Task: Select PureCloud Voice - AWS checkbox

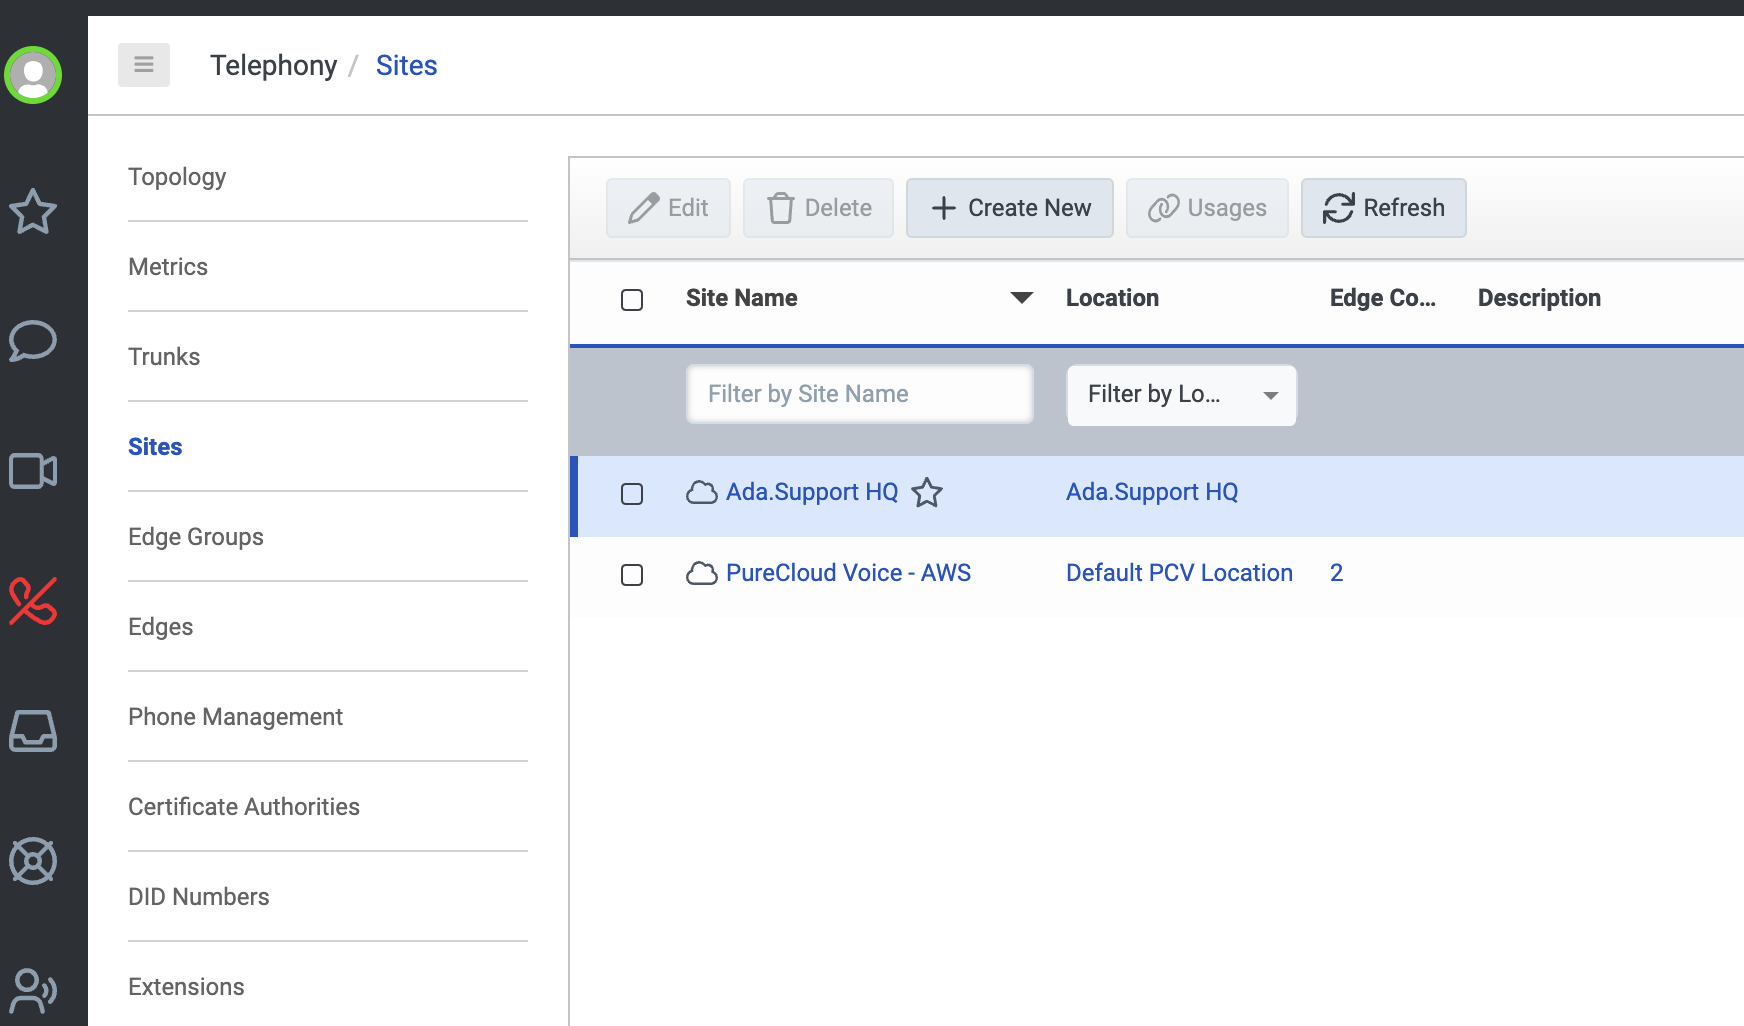Action: [632, 575]
